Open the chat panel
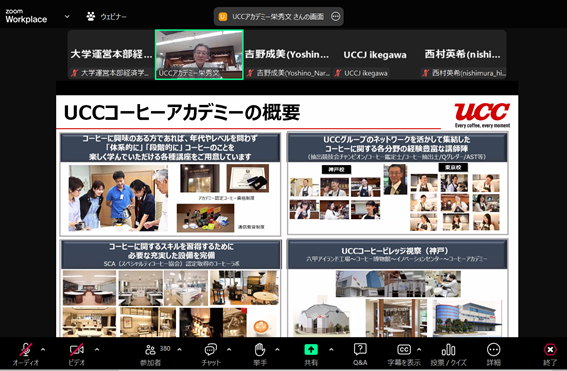The width and height of the screenshot is (567, 371). [x=211, y=354]
